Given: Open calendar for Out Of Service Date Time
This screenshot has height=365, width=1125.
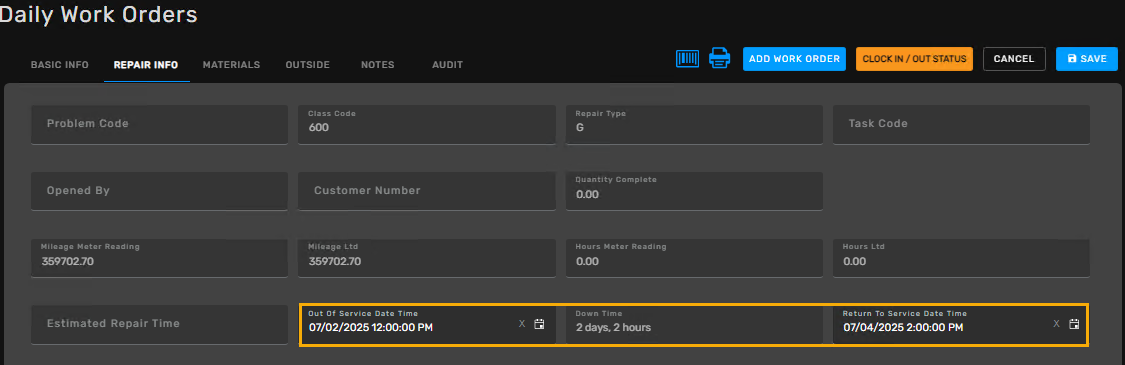Looking at the screenshot, I should coord(540,324).
